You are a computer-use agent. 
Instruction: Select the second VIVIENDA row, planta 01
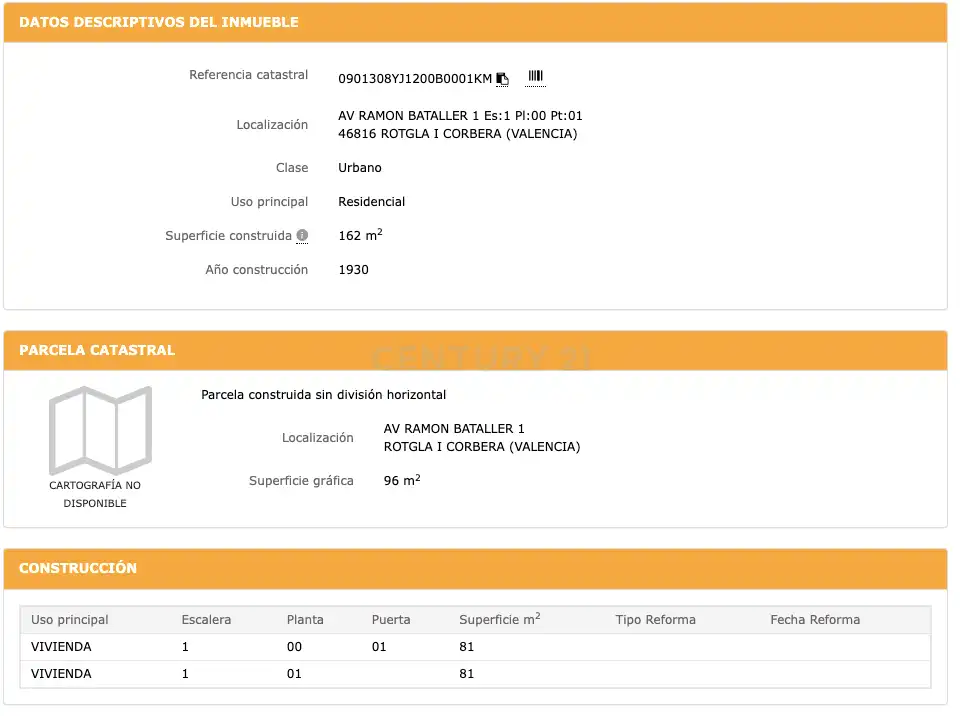click(475, 674)
